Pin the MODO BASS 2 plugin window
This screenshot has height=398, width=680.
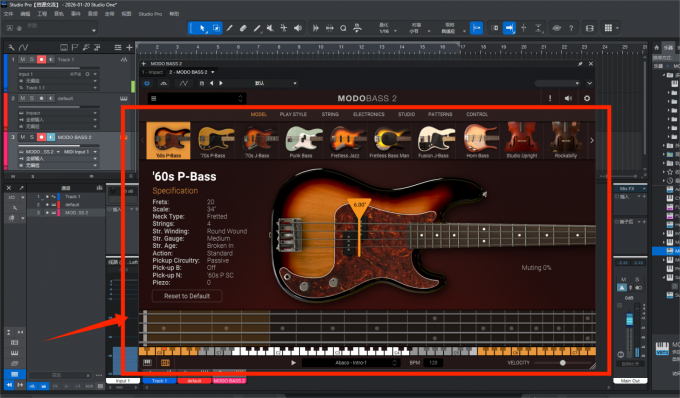click(x=580, y=64)
